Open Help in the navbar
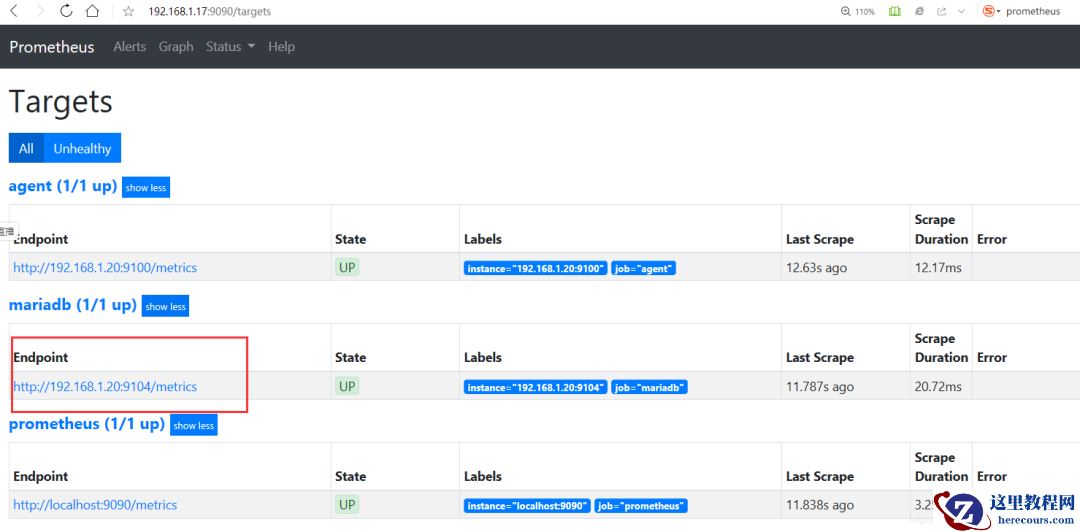 281,47
